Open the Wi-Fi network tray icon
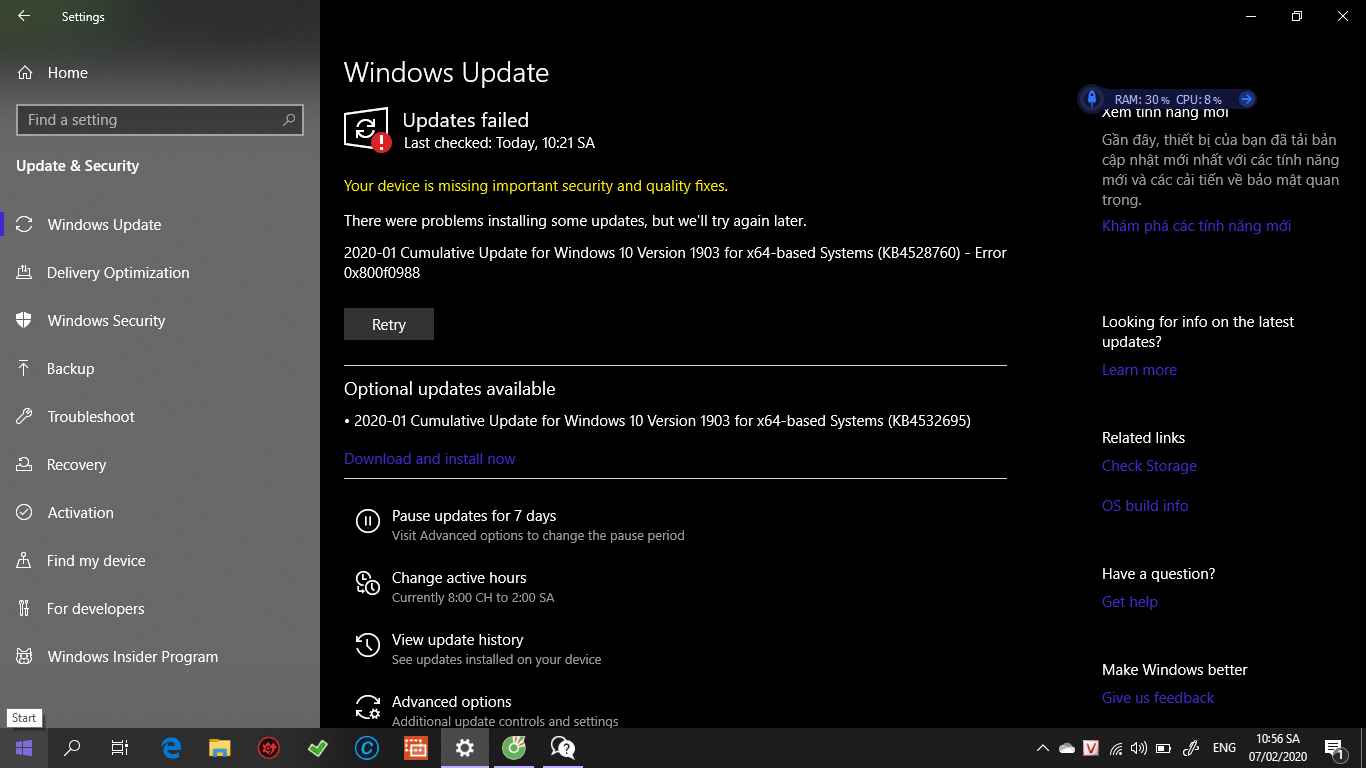Image resolution: width=1366 pixels, height=768 pixels. pyautogui.click(x=1115, y=748)
